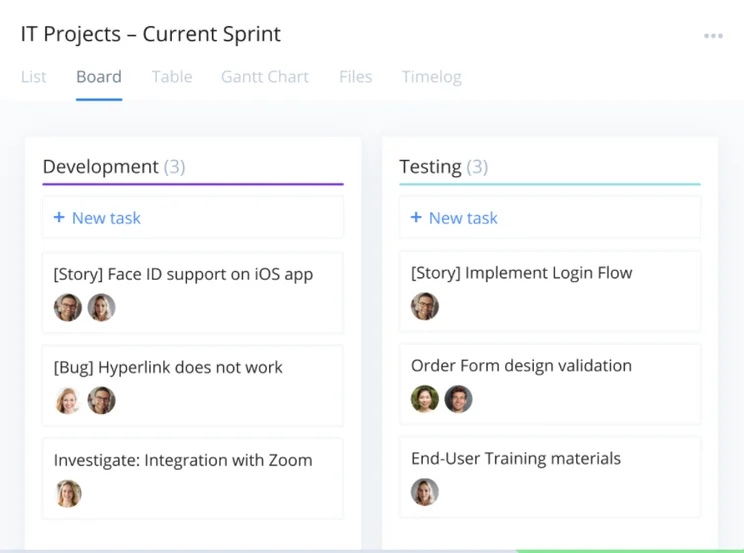Add a New task in Testing column
This screenshot has height=553, width=744.
pos(549,217)
